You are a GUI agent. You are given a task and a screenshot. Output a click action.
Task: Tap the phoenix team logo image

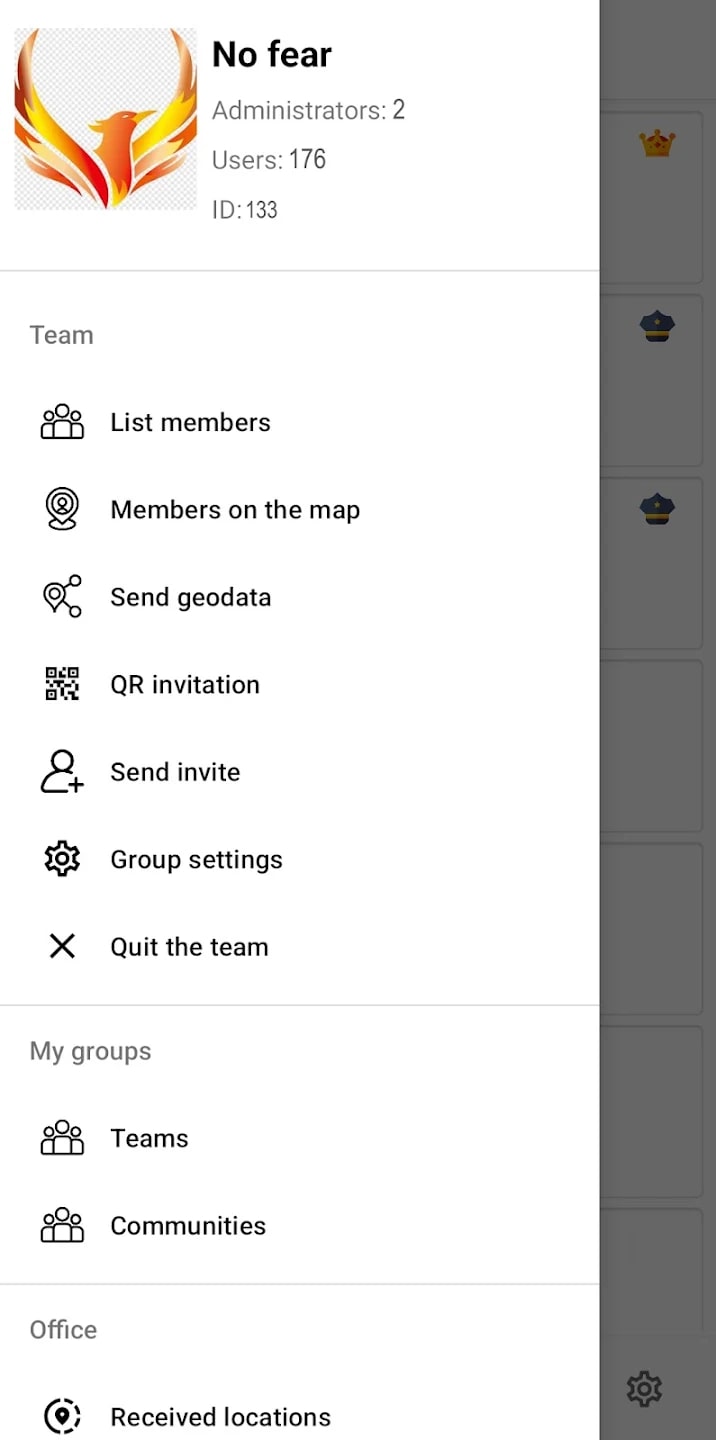click(x=106, y=119)
